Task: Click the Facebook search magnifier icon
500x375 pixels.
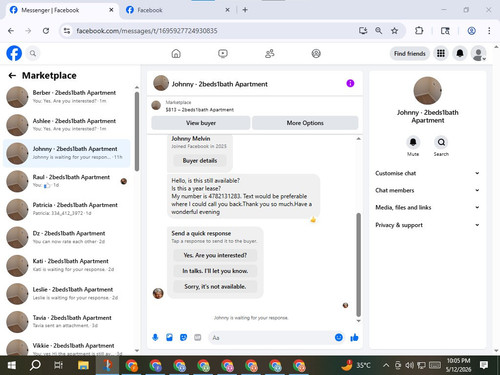Action: click(x=33, y=53)
